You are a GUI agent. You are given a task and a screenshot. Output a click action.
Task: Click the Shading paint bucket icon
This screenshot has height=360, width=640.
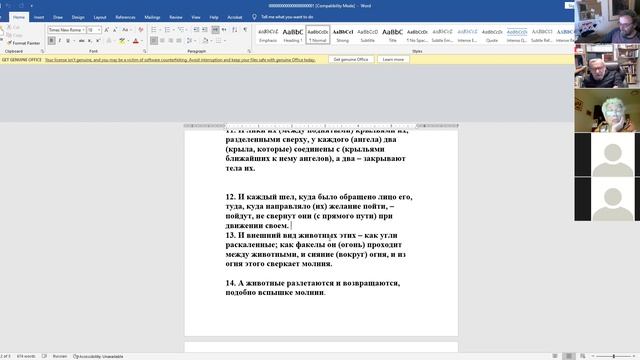[x=205, y=40]
